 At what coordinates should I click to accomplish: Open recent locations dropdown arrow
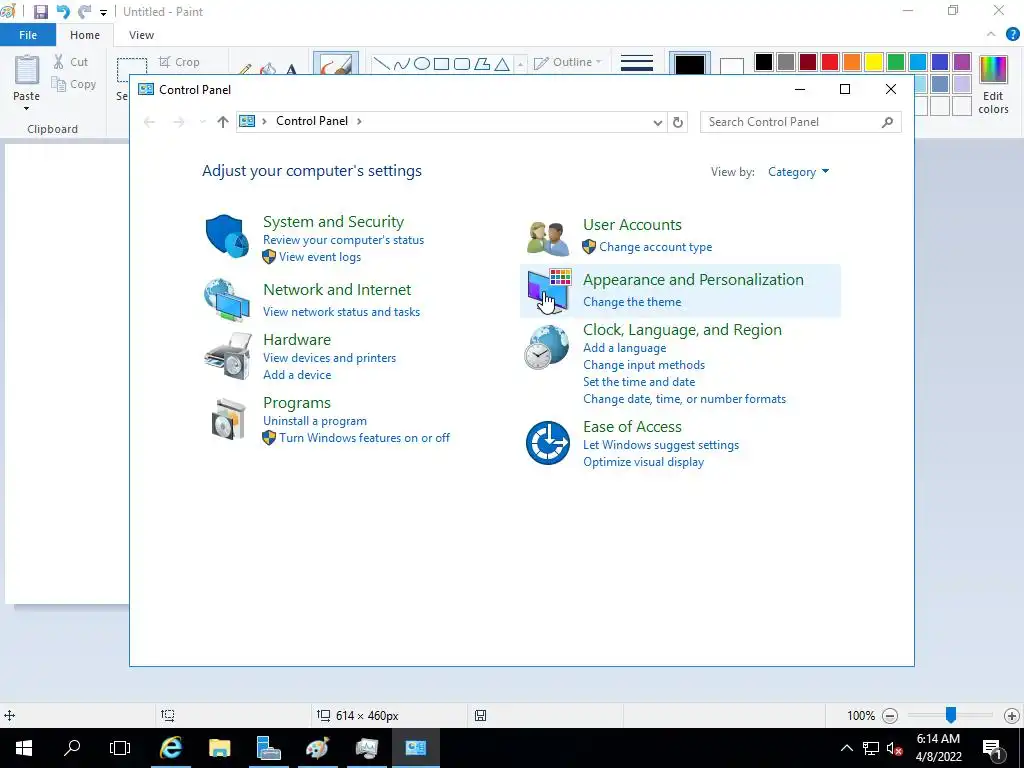point(202,122)
